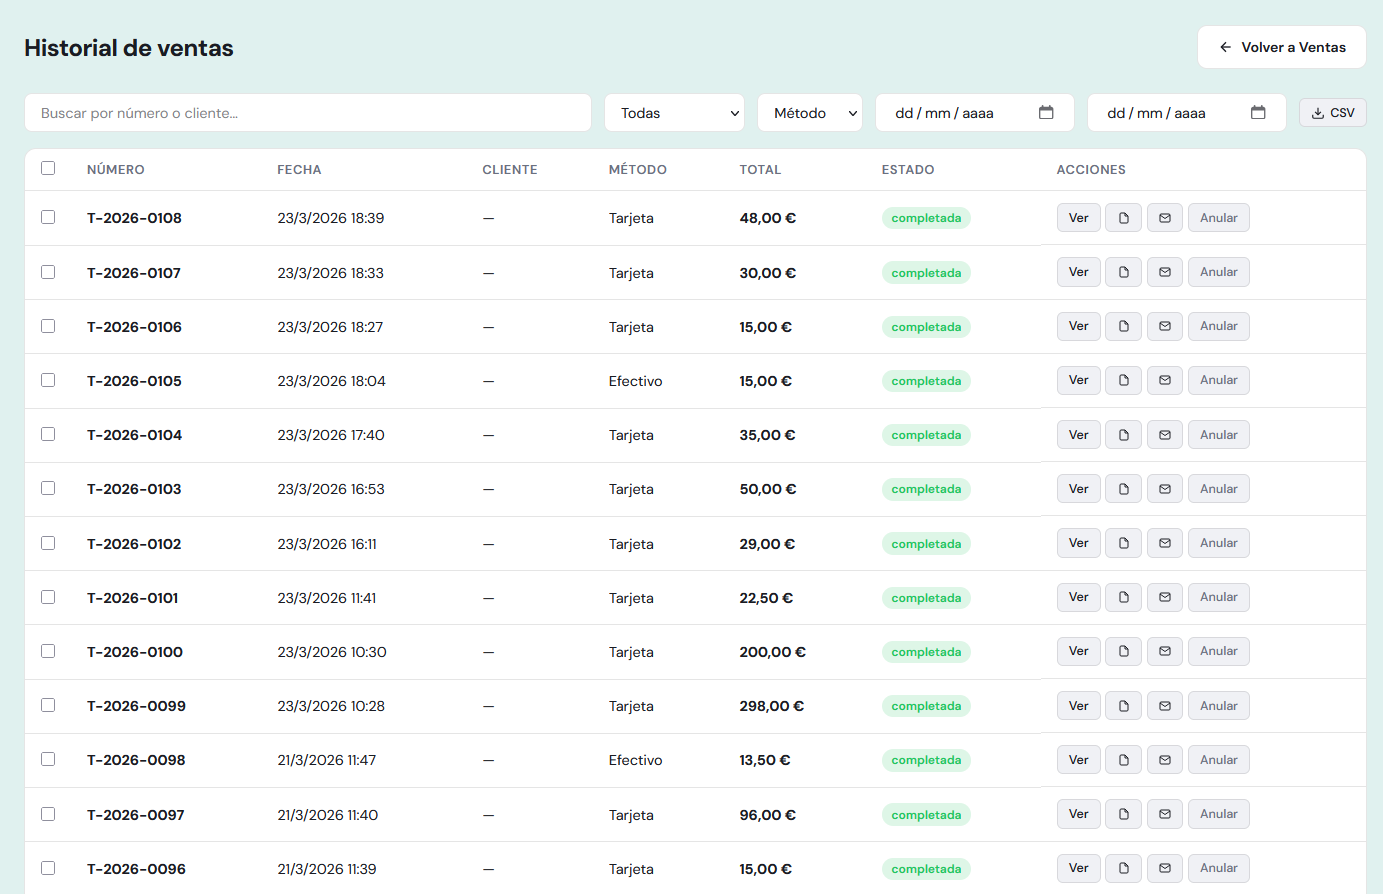Click the search field Buscar por número o cliente

click(307, 113)
